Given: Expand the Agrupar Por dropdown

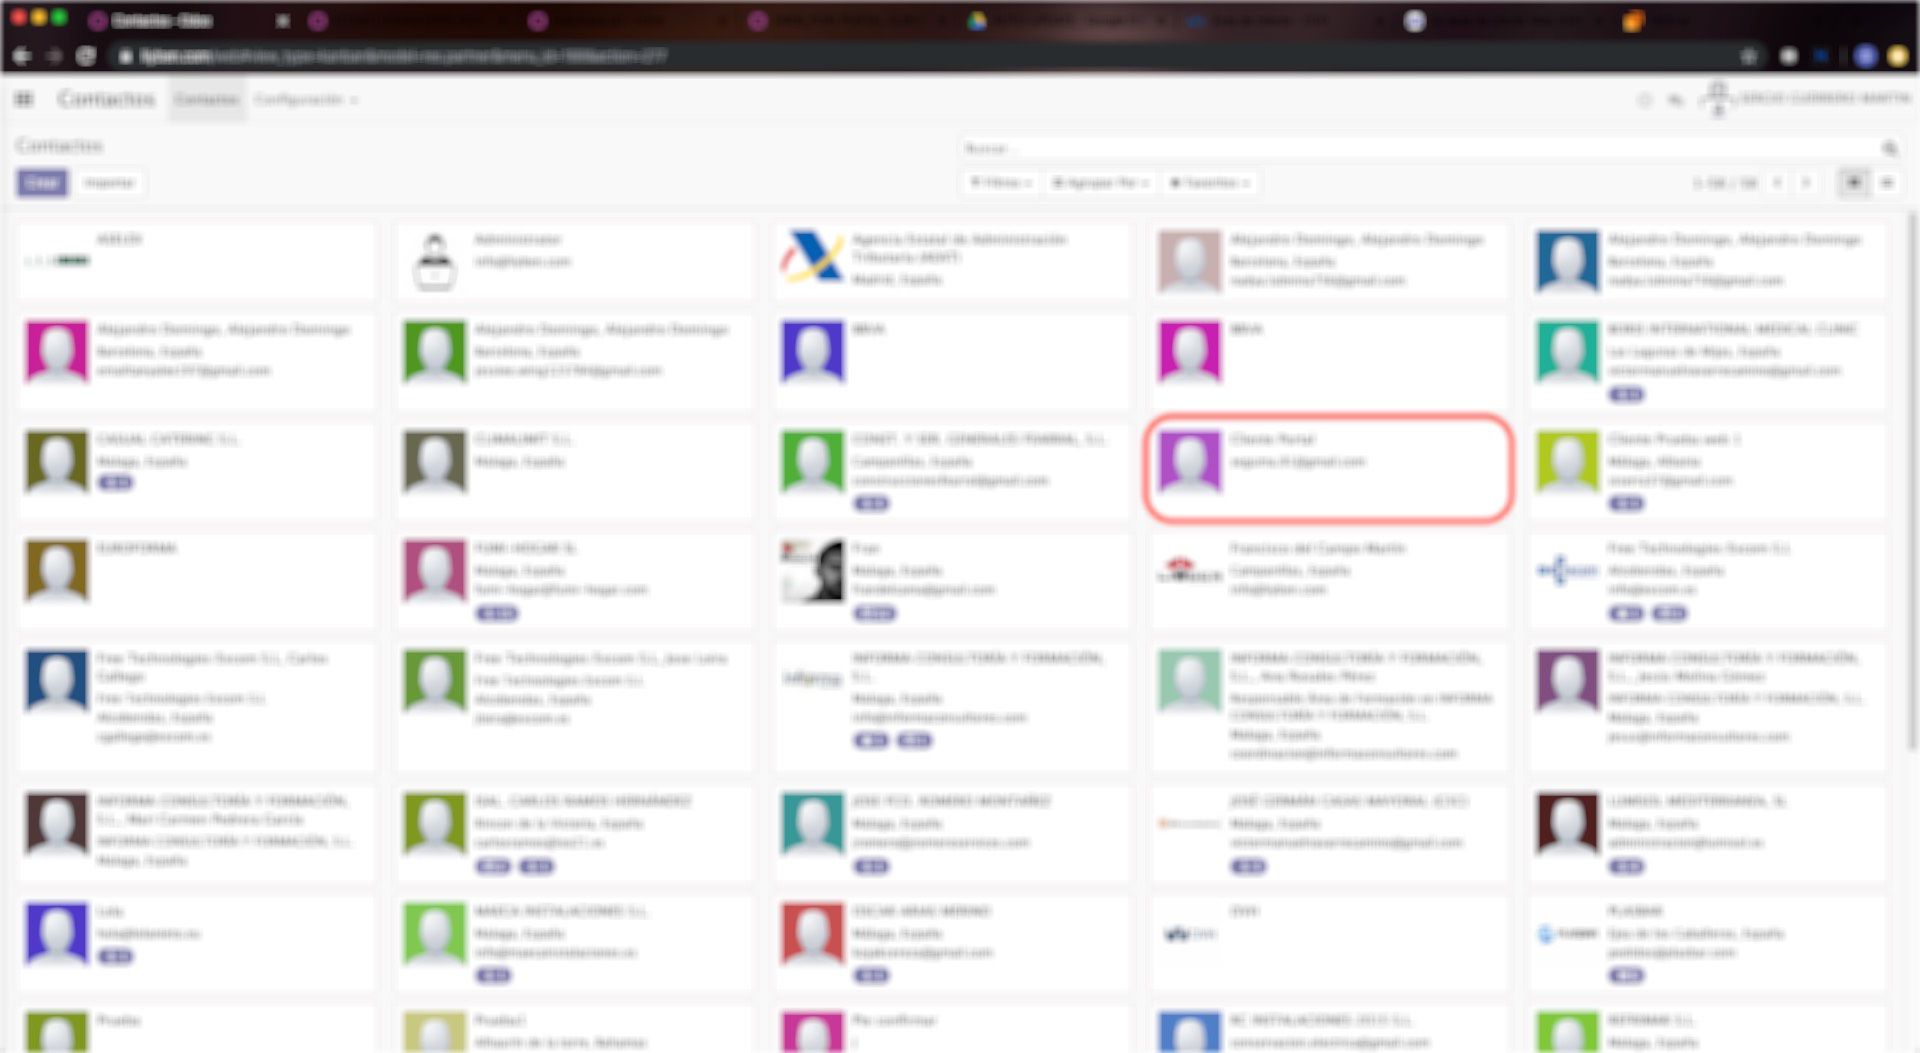Looking at the screenshot, I should tap(1100, 183).
